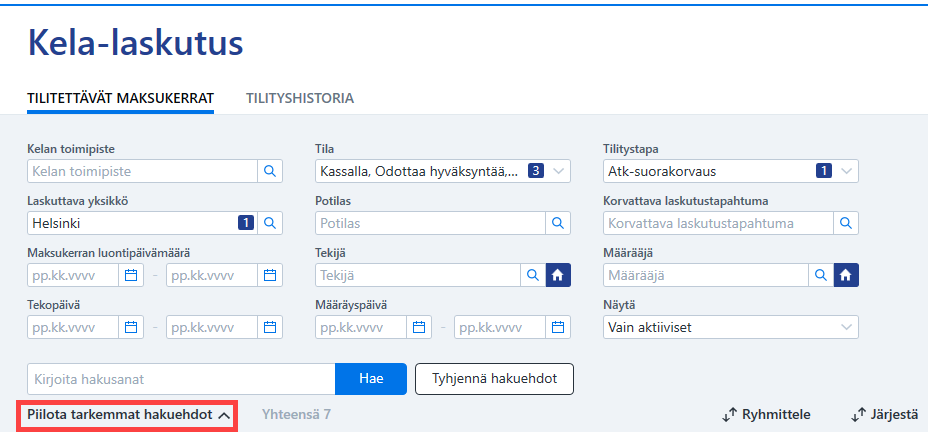Click magnifier icon in Määrääjä field
Image resolution: width=928 pixels, height=432 pixels.
point(821,275)
